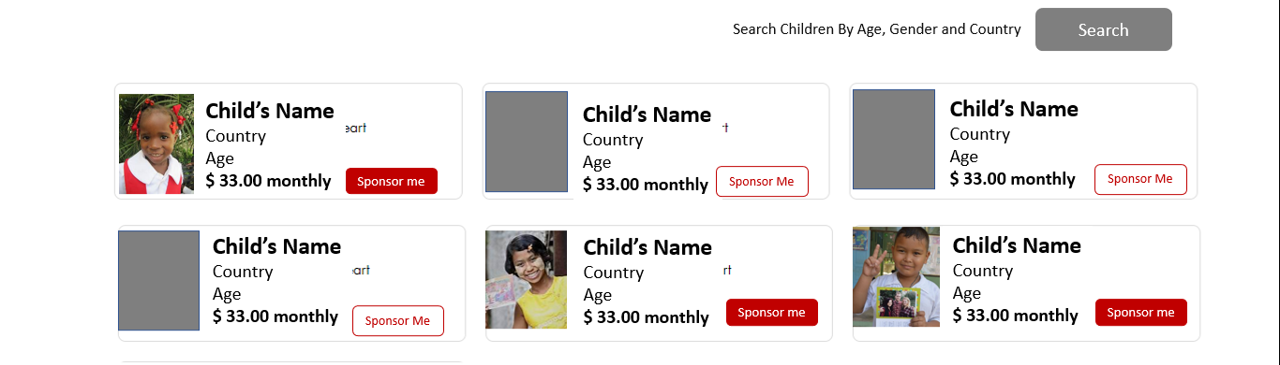Image resolution: width=1280 pixels, height=365 pixels.
Task: Open Child's Name beside red-bows girl photo
Action: pyautogui.click(x=270, y=111)
